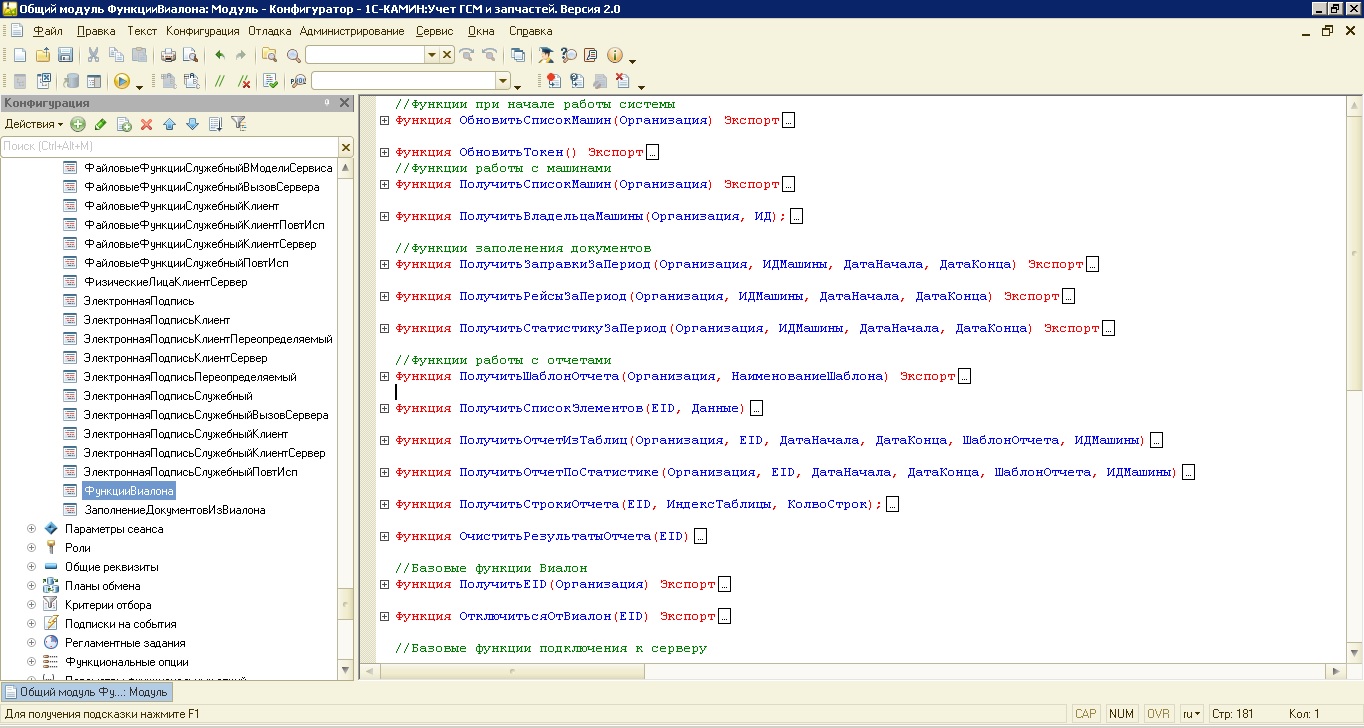
Task: Move item up with blue up arrow
Action: (169, 124)
